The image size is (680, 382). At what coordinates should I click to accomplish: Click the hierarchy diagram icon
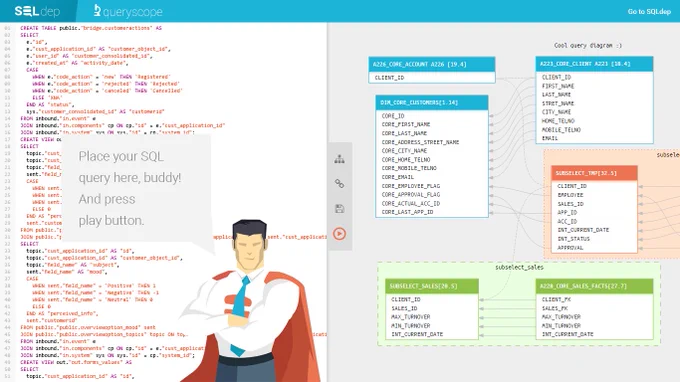(x=340, y=160)
